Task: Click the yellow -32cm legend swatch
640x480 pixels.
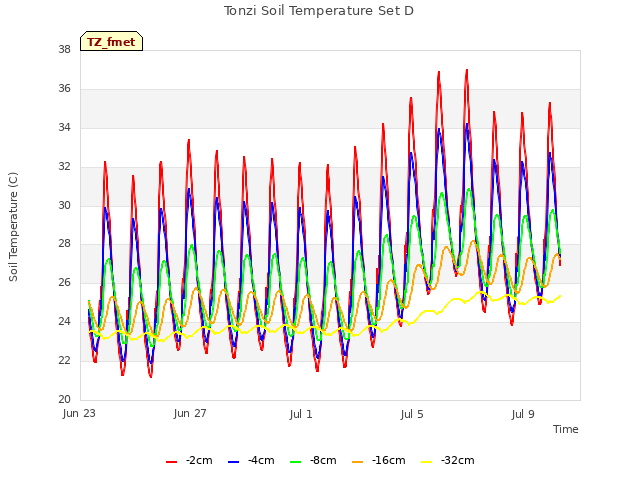Action: click(x=426, y=462)
